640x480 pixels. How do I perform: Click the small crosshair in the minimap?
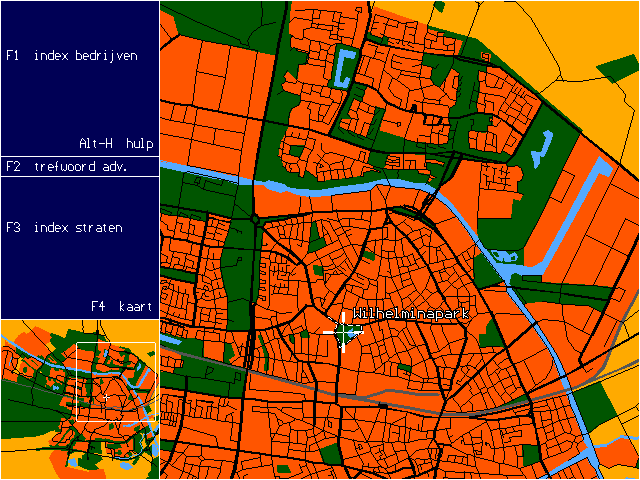[107, 397]
